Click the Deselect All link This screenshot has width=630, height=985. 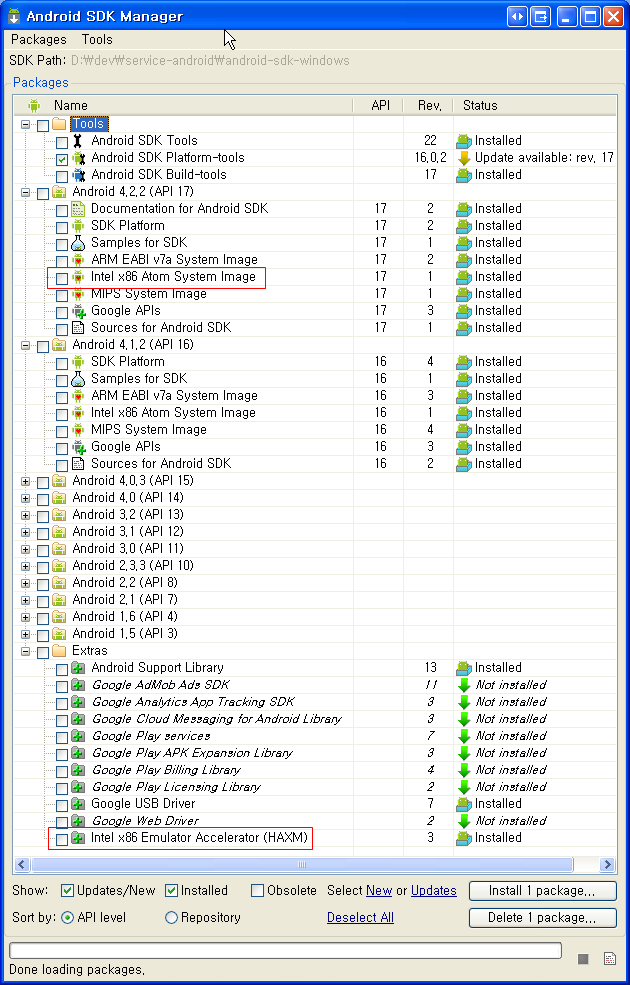(361, 918)
